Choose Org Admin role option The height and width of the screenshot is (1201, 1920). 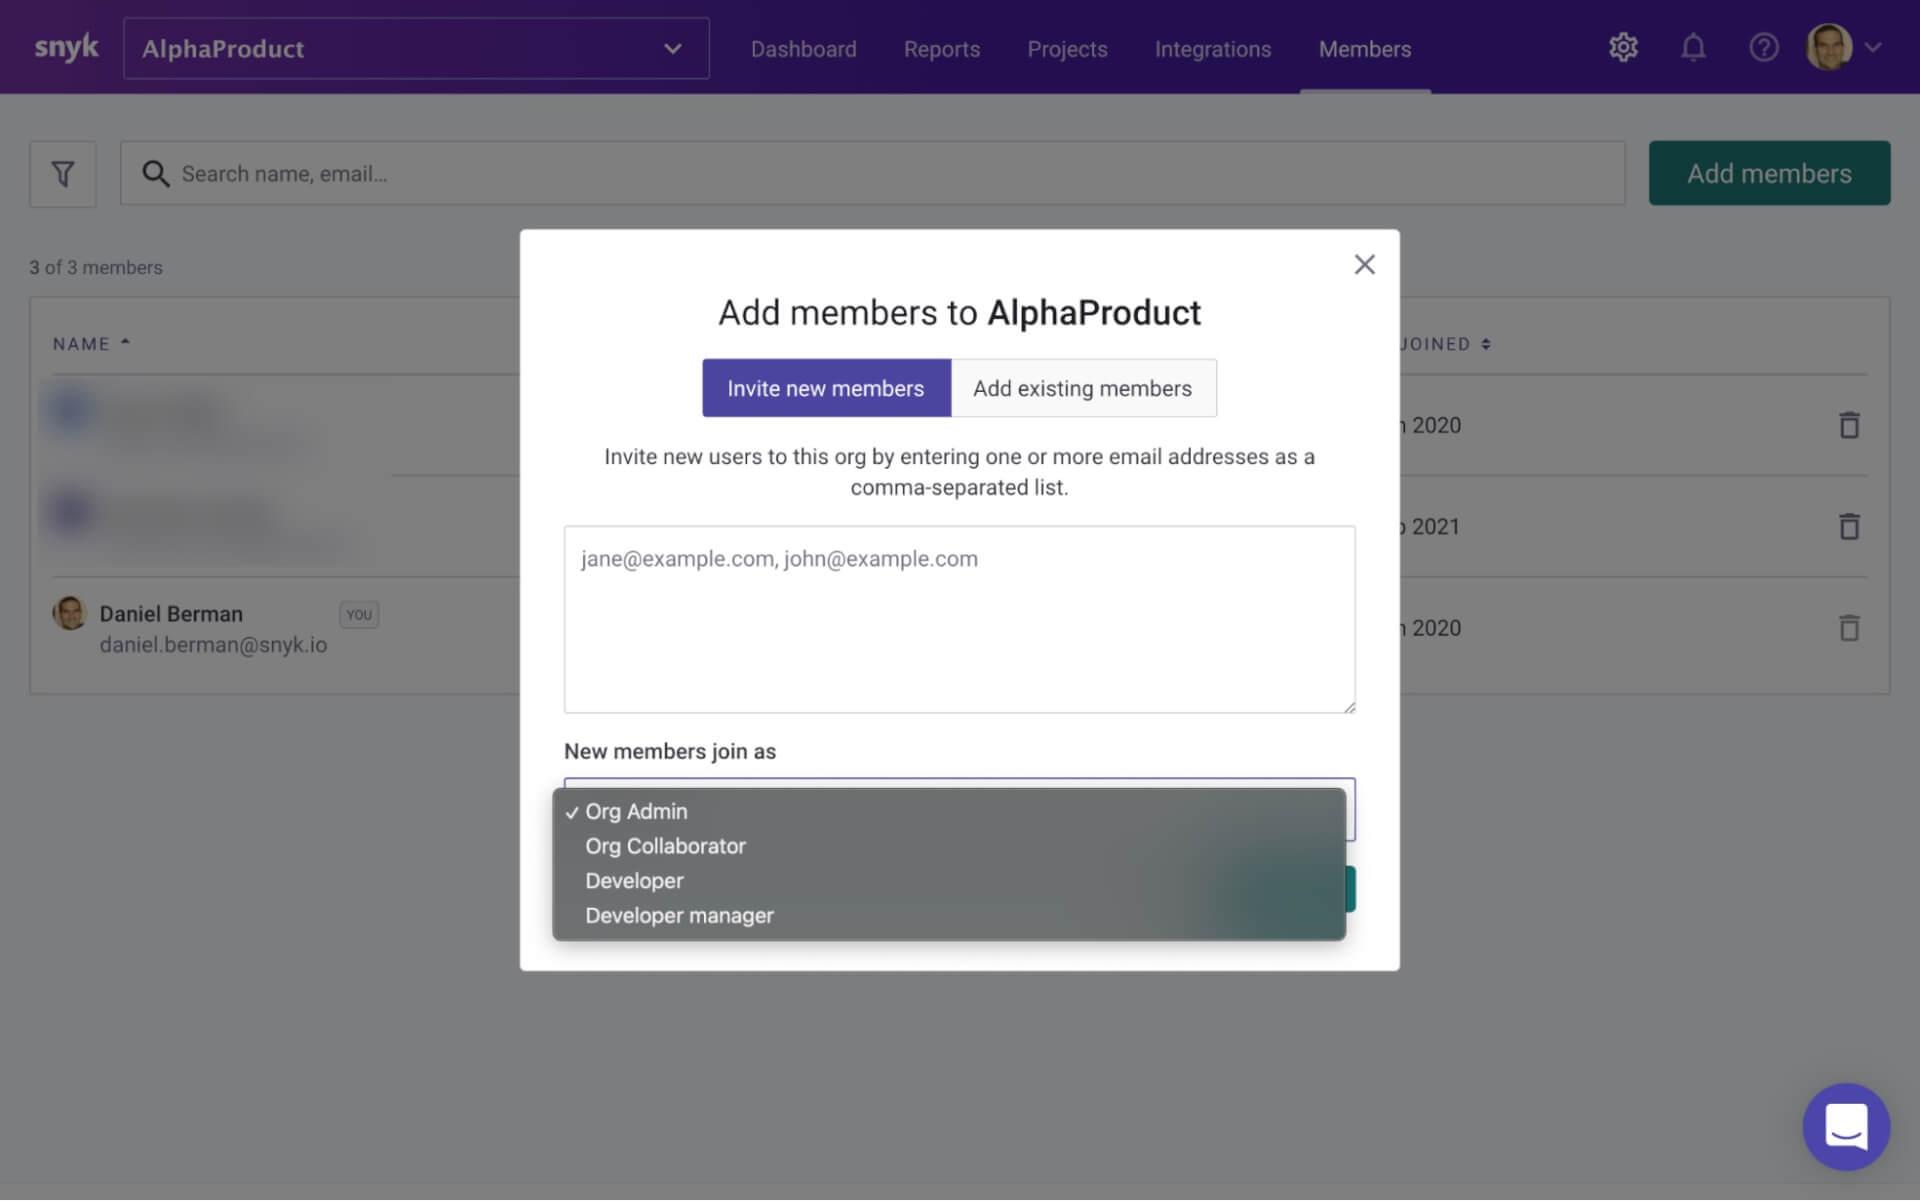948,811
